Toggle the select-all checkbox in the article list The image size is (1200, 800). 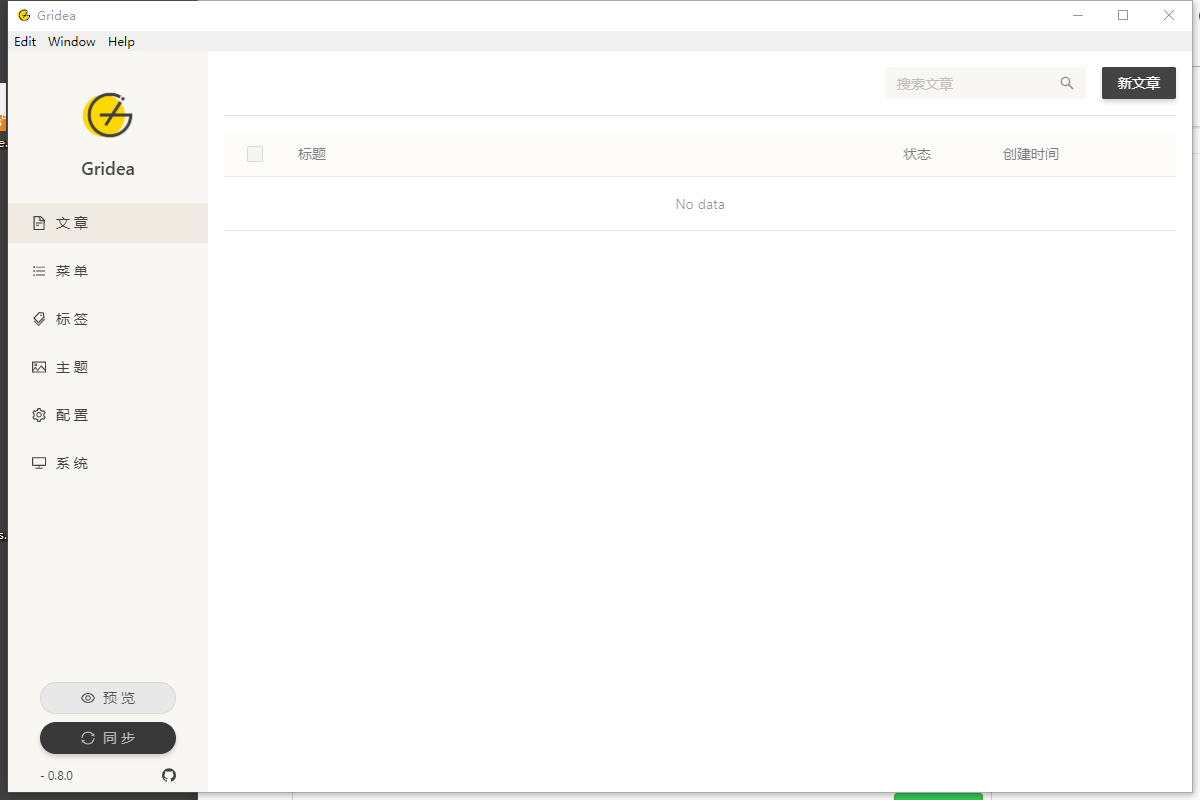pyautogui.click(x=255, y=153)
